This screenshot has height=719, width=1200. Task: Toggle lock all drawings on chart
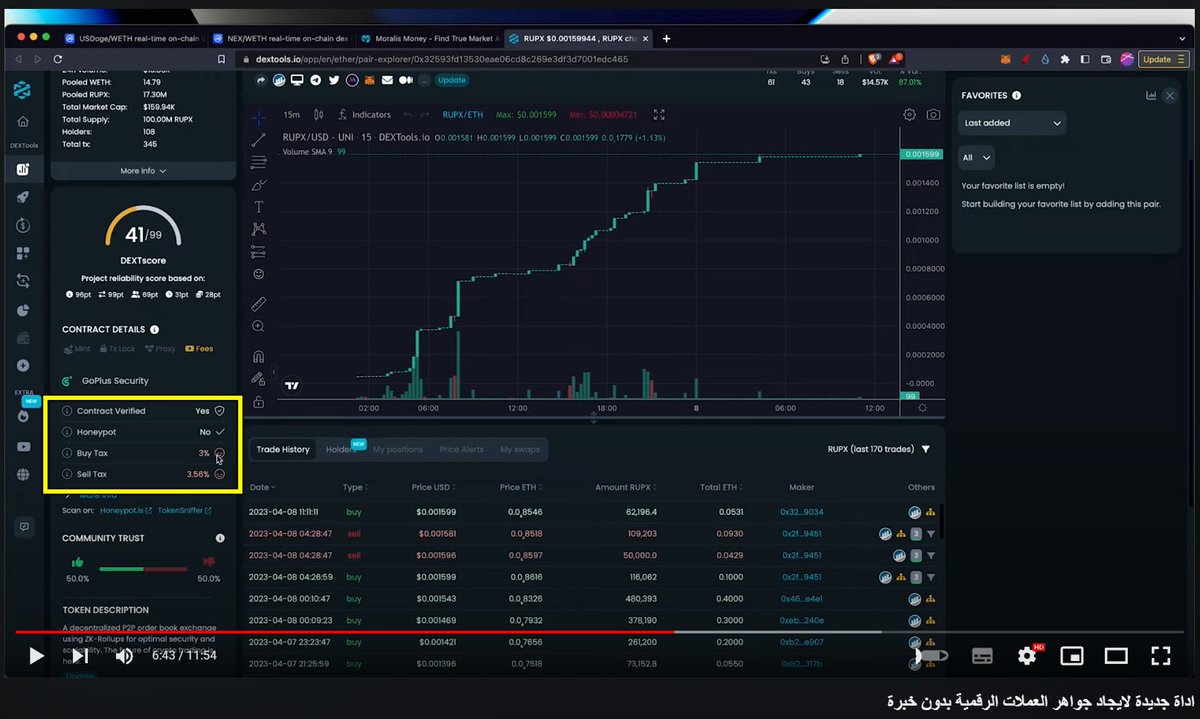point(258,402)
